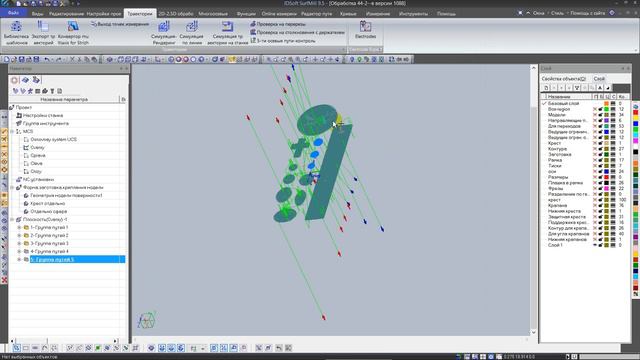
Task: Collapse the Плоскость tree node
Action: click(x=12, y=220)
